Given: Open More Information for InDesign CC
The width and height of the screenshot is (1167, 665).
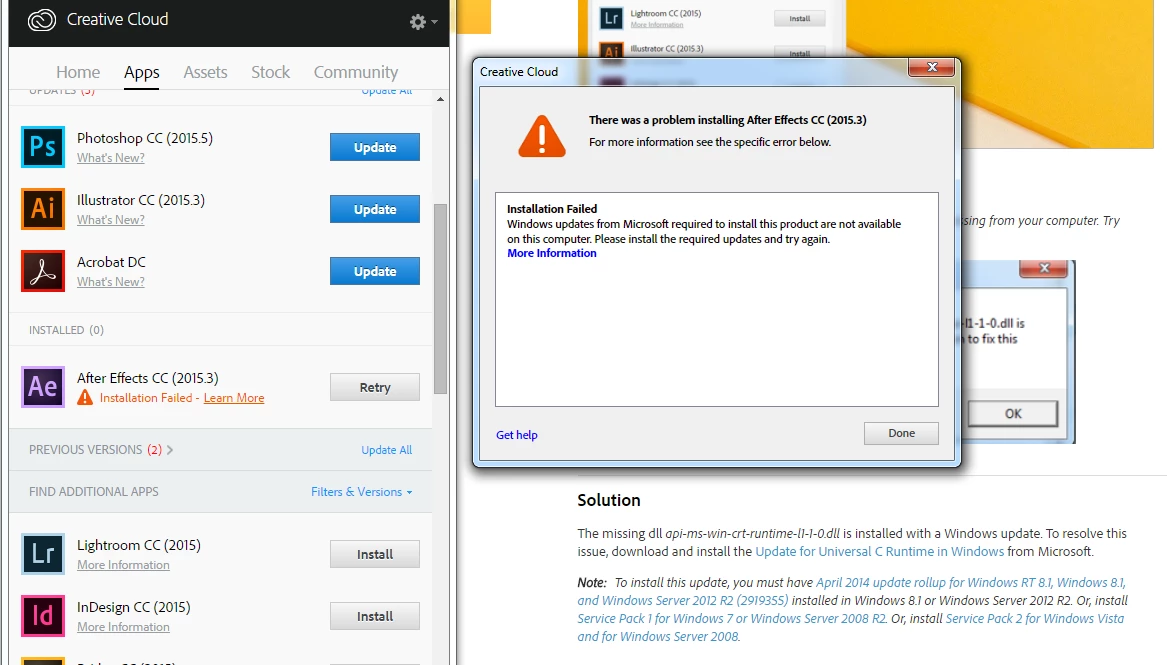Looking at the screenshot, I should pyautogui.click(x=124, y=626).
